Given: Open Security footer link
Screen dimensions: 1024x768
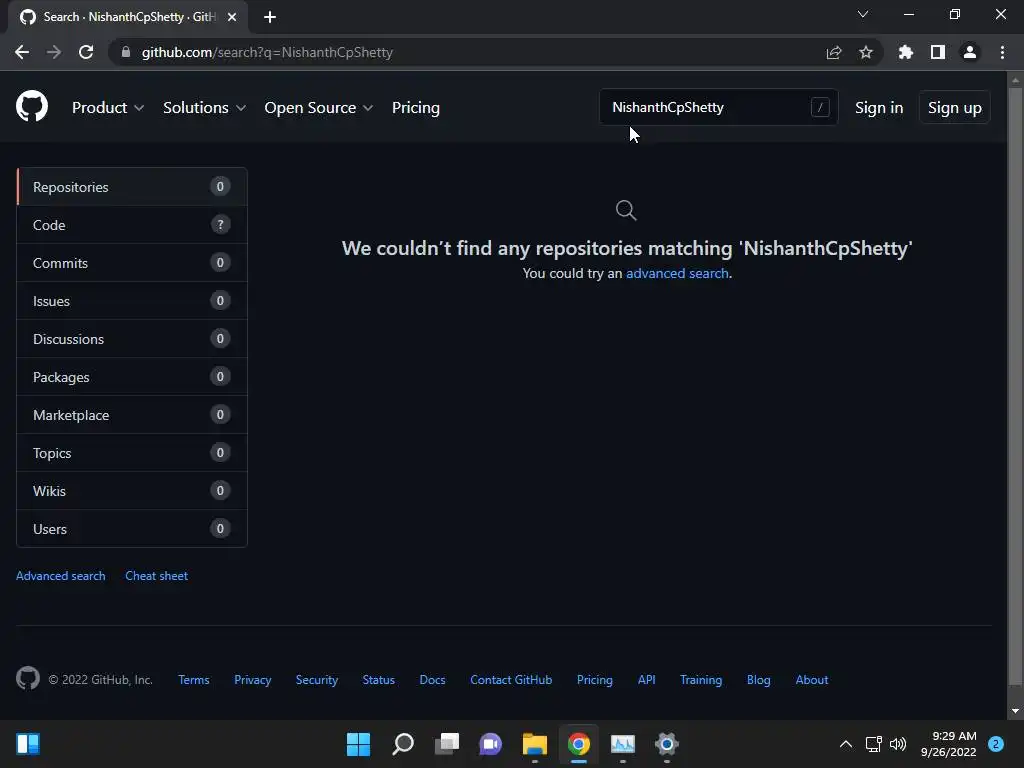Looking at the screenshot, I should pyautogui.click(x=317, y=680).
